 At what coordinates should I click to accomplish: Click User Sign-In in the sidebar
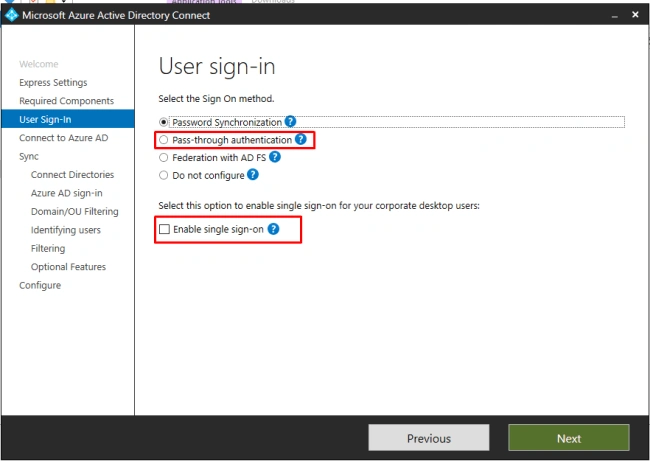tap(68, 119)
